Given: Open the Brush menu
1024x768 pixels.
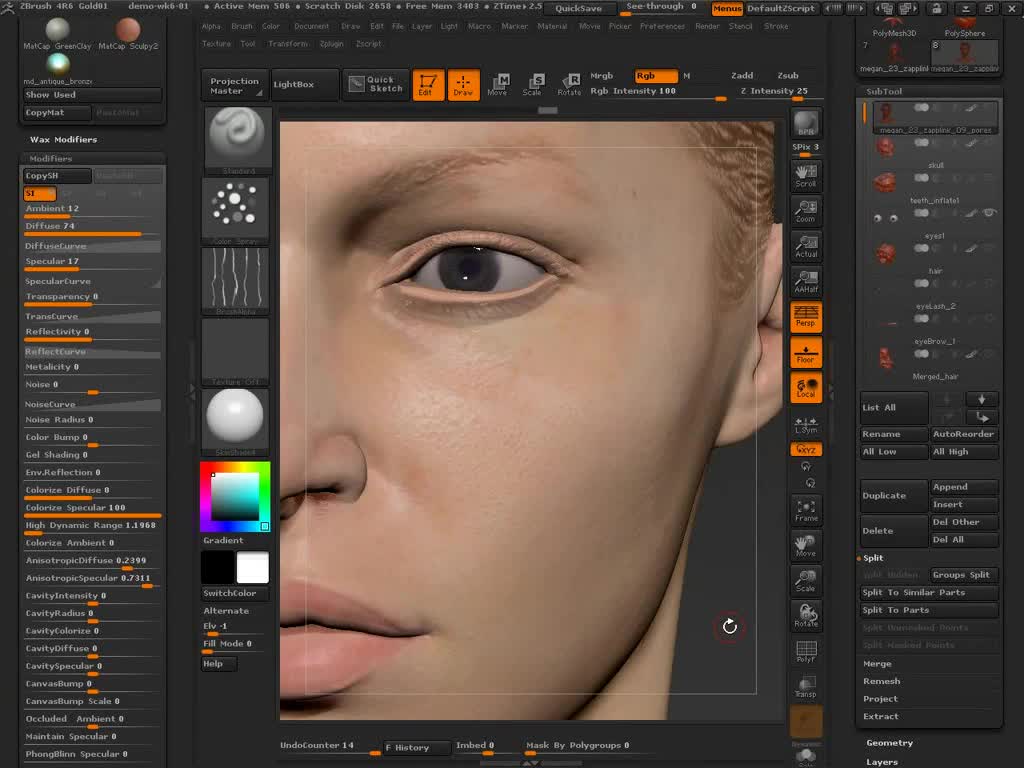Looking at the screenshot, I should pos(242,26).
